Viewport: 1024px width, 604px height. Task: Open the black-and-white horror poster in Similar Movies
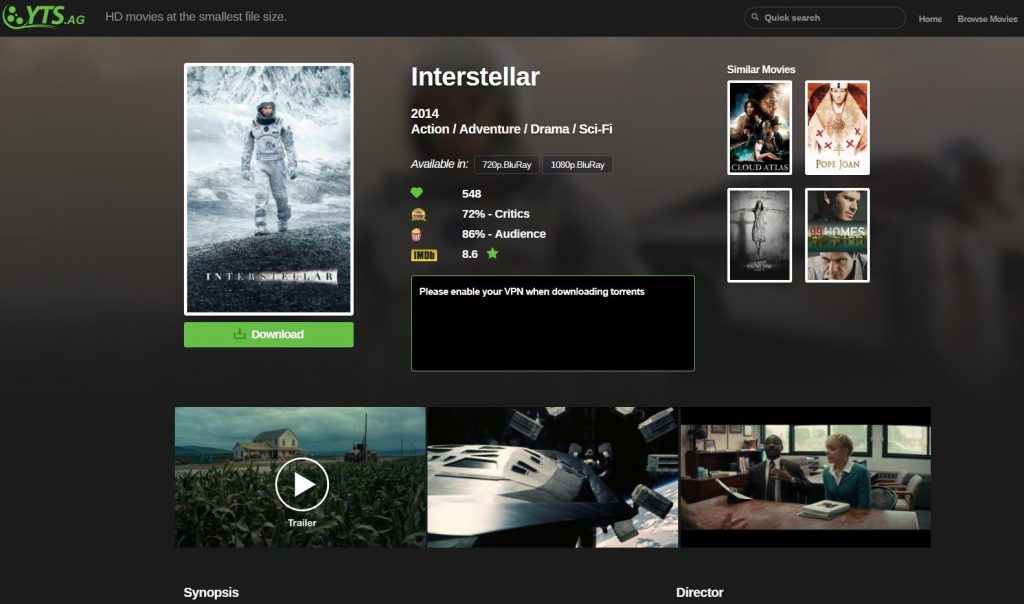coord(760,235)
